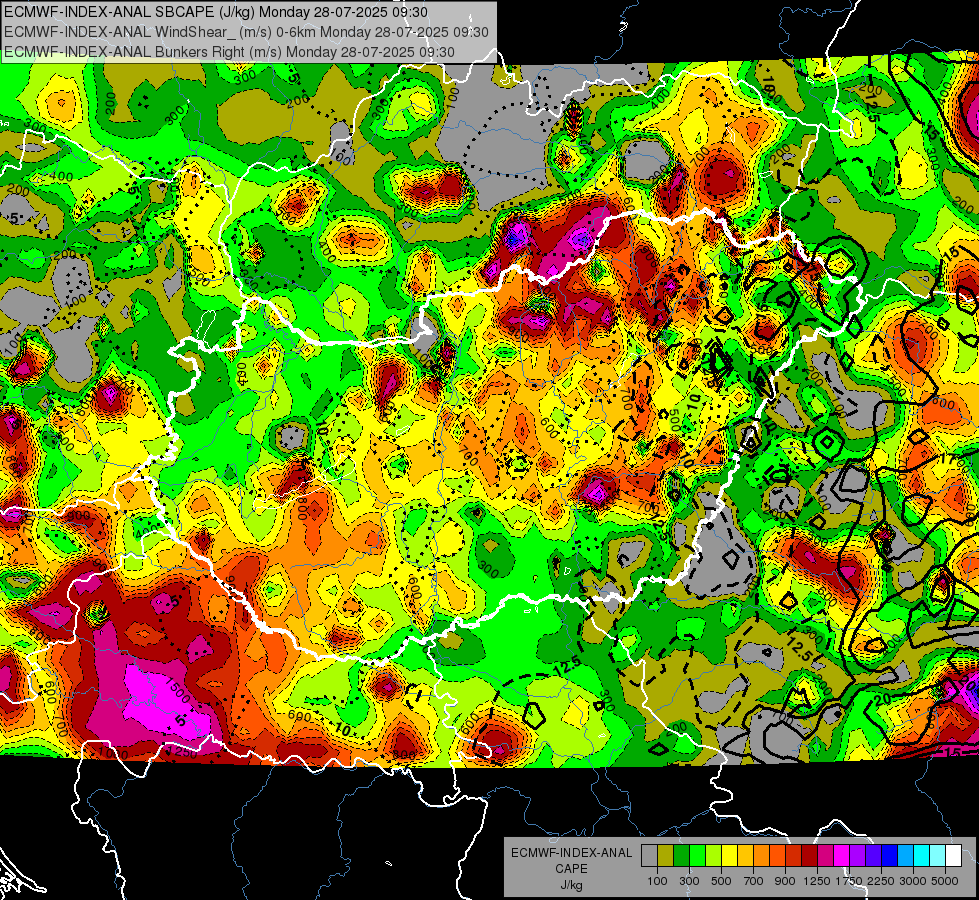Click the legend value label 300

(689, 881)
